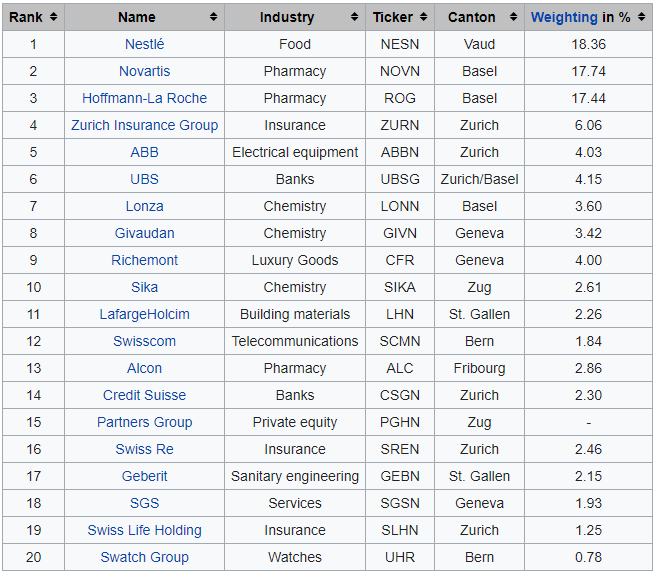Screen dimensions: 654x572
Task: Click the 1.25 weighting value
Action: [589, 530]
